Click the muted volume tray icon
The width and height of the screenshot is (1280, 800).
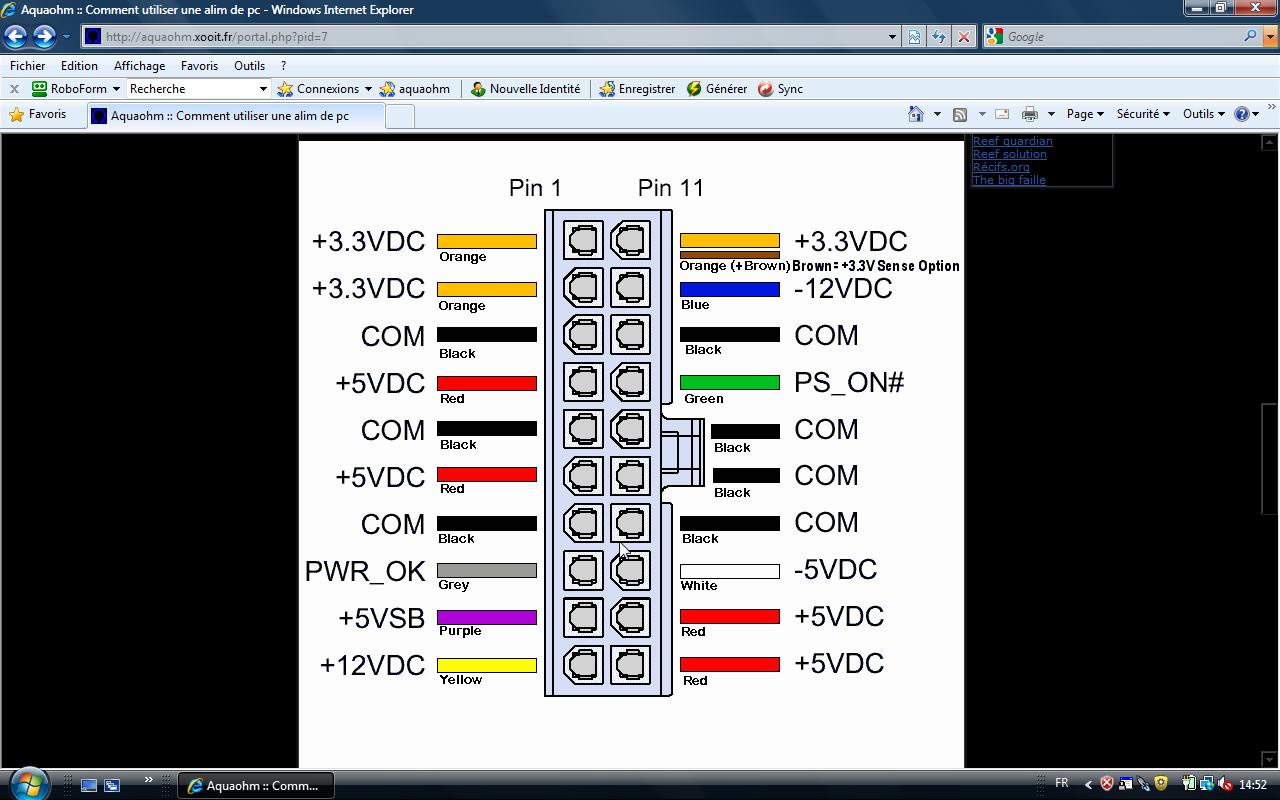(x=1225, y=785)
